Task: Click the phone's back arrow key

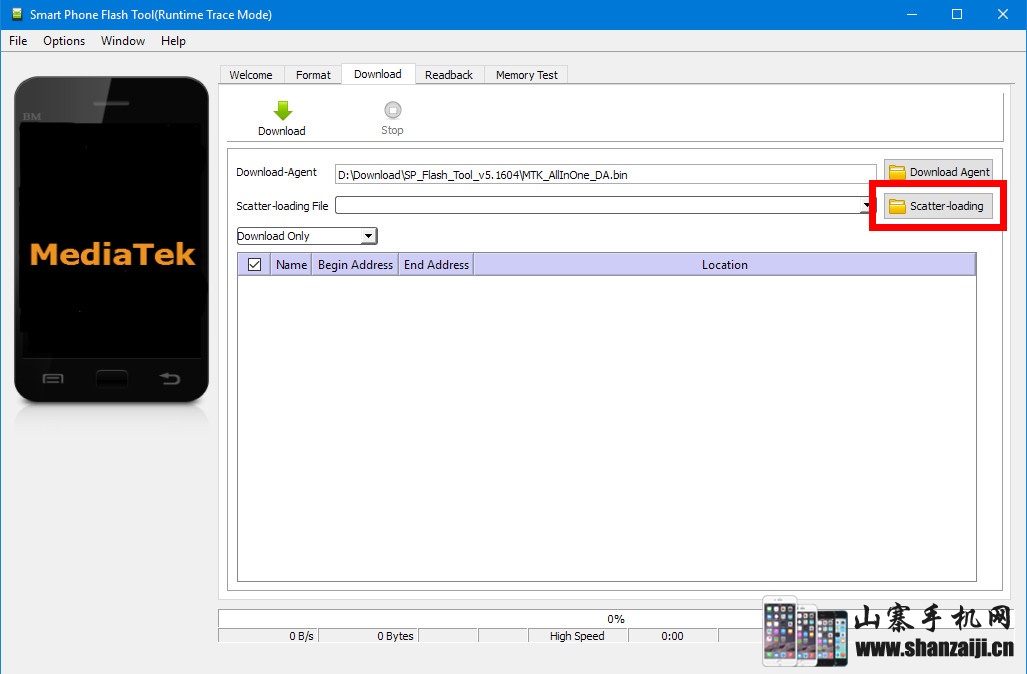Action: point(170,379)
